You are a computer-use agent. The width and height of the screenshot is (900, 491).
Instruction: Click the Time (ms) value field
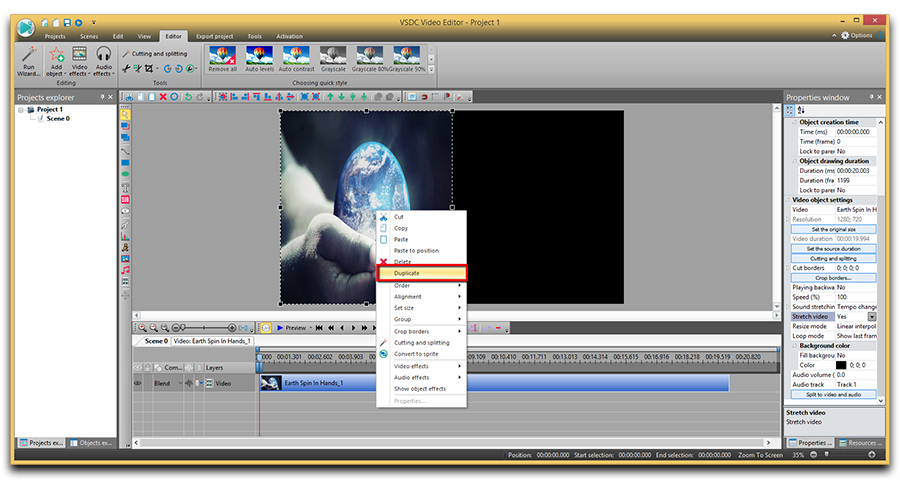pos(856,132)
